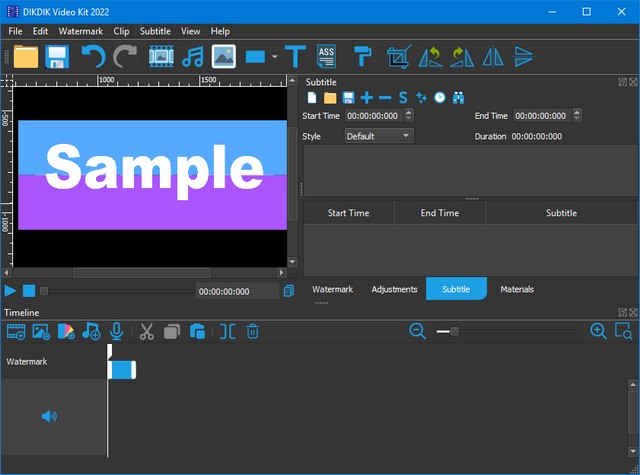Click the scissors cut icon in Timeline
Screen dimensions: 640x475
[147, 331]
